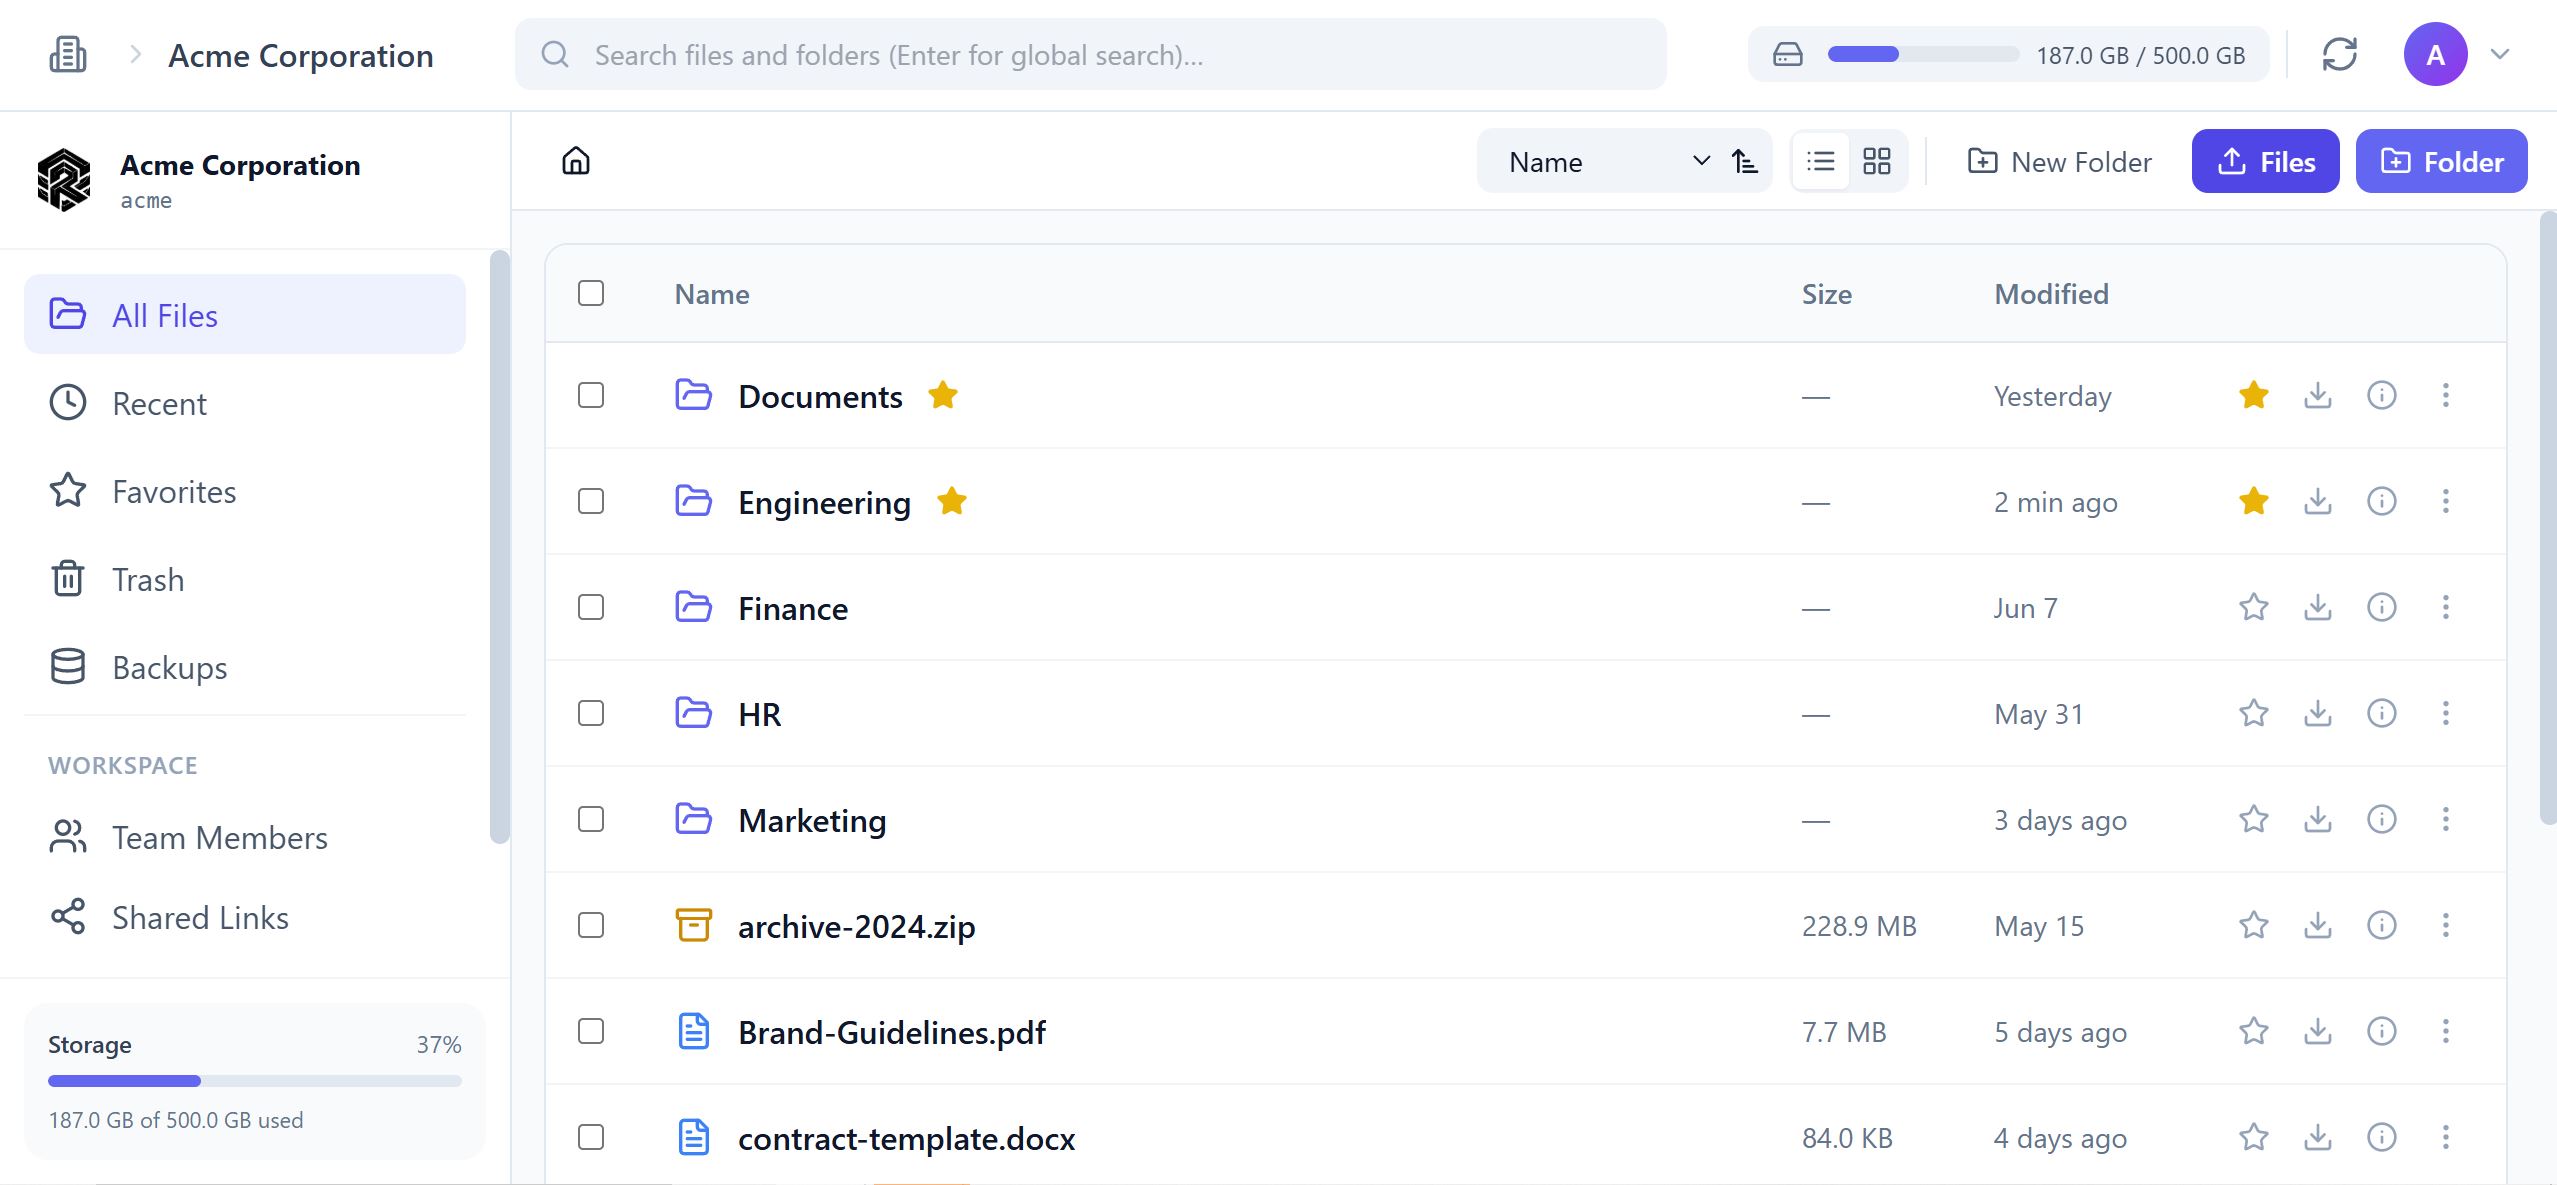Select the Documents folder checkbox
The width and height of the screenshot is (2557, 1185).
pyautogui.click(x=591, y=395)
